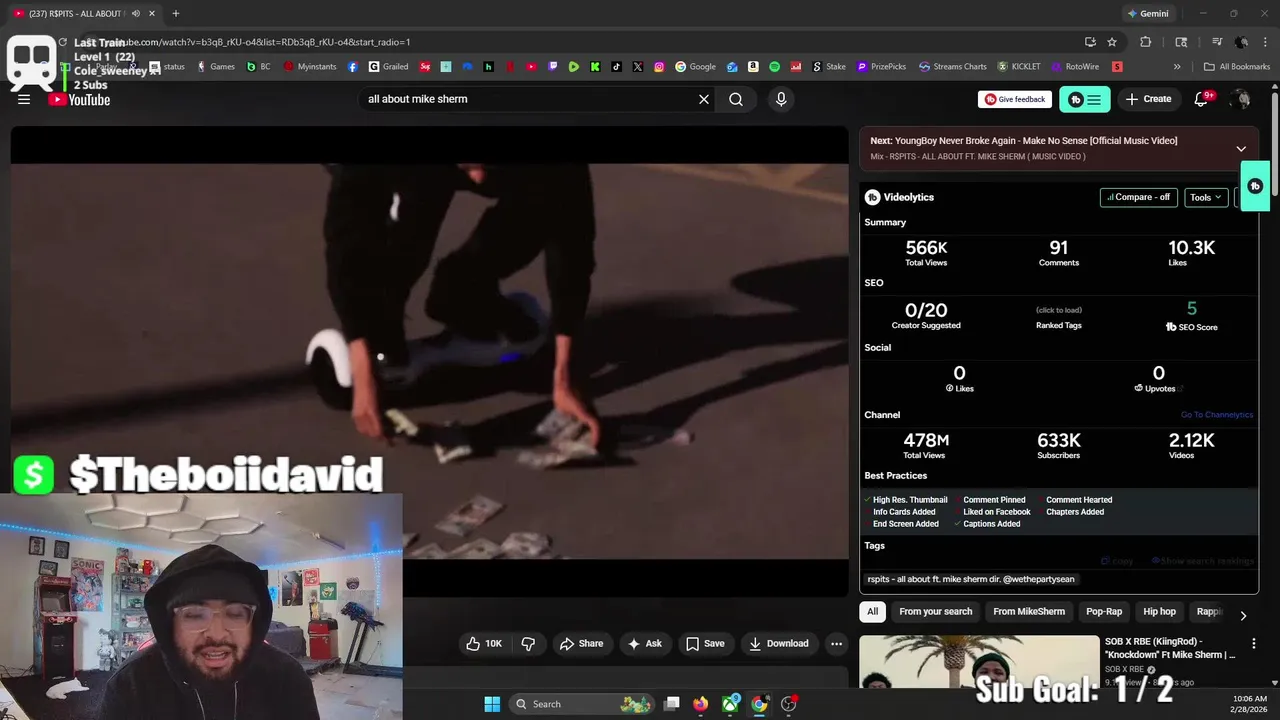Select the All filter chip
Image resolution: width=1280 pixels, height=720 pixels.
tap(872, 611)
